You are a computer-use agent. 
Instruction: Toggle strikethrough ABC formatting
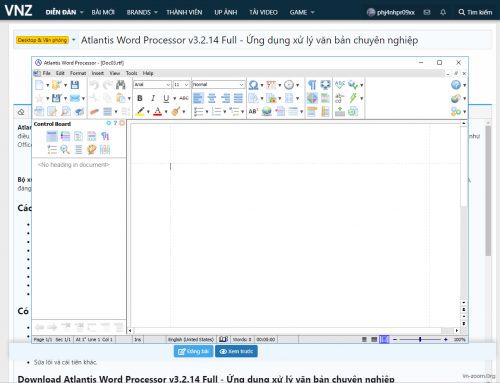(x=184, y=98)
